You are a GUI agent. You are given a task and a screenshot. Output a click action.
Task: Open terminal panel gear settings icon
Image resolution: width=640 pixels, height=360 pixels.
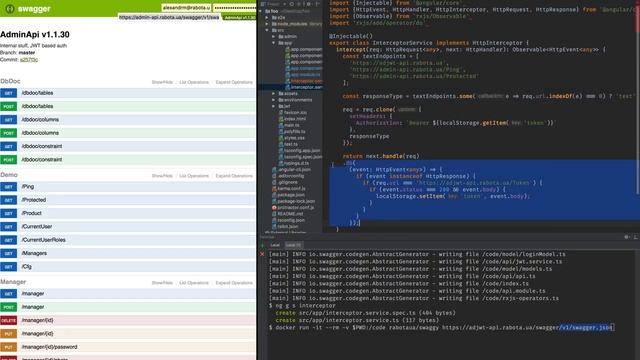pyautogui.click(x=627, y=237)
